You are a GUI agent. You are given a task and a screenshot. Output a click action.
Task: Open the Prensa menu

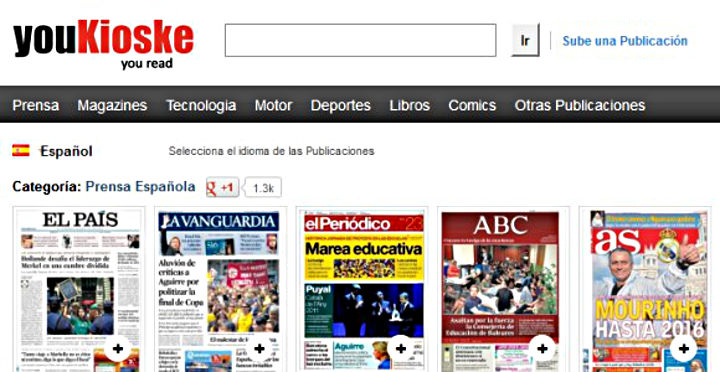tap(36, 105)
